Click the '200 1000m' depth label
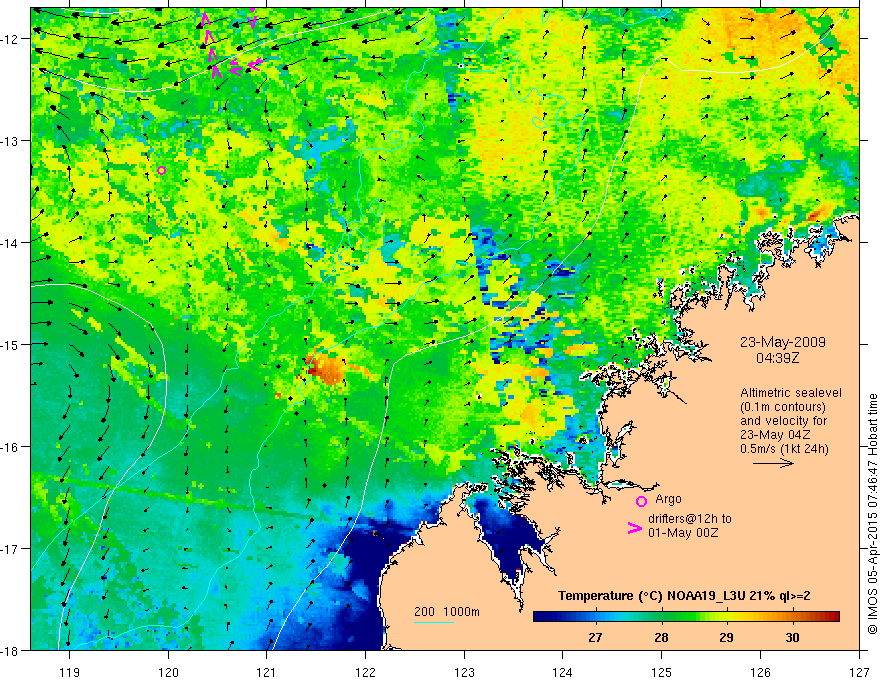 tap(447, 612)
